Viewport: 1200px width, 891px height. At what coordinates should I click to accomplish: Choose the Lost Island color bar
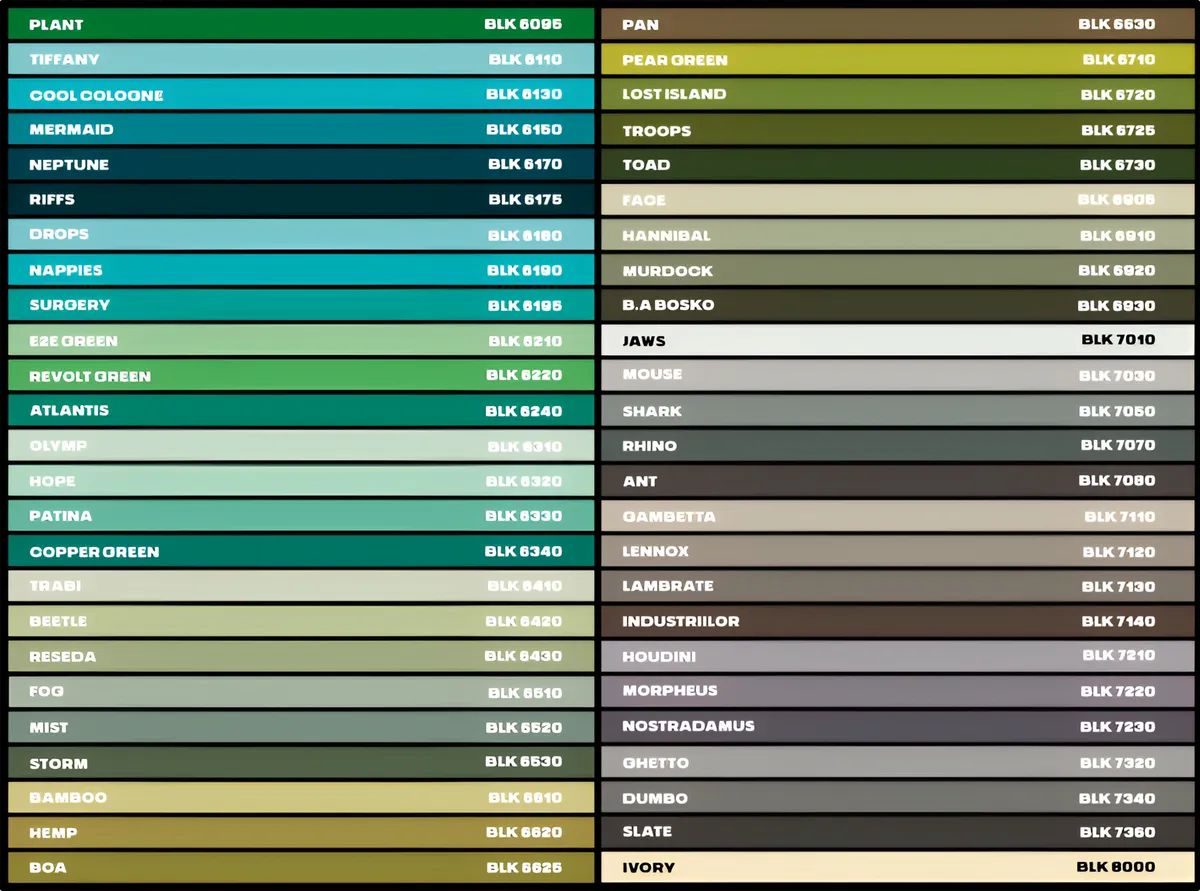tap(897, 94)
